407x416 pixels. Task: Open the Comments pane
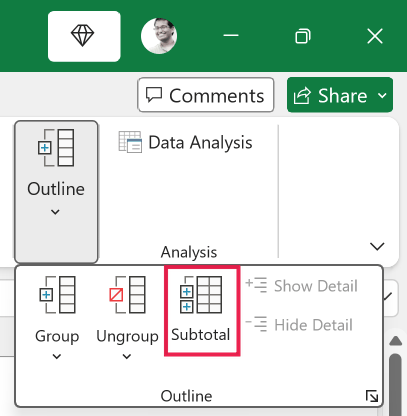click(206, 95)
